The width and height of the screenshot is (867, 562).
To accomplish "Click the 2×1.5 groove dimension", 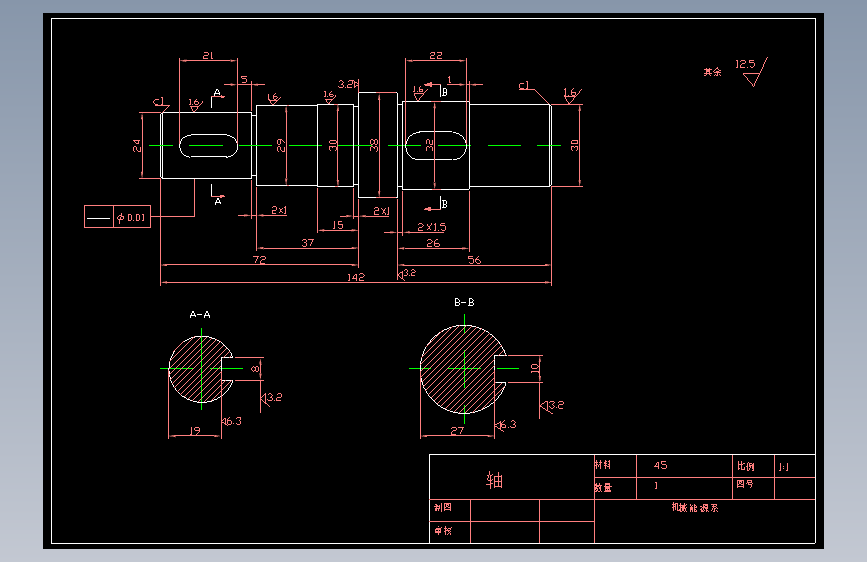I will pyautogui.click(x=432, y=227).
